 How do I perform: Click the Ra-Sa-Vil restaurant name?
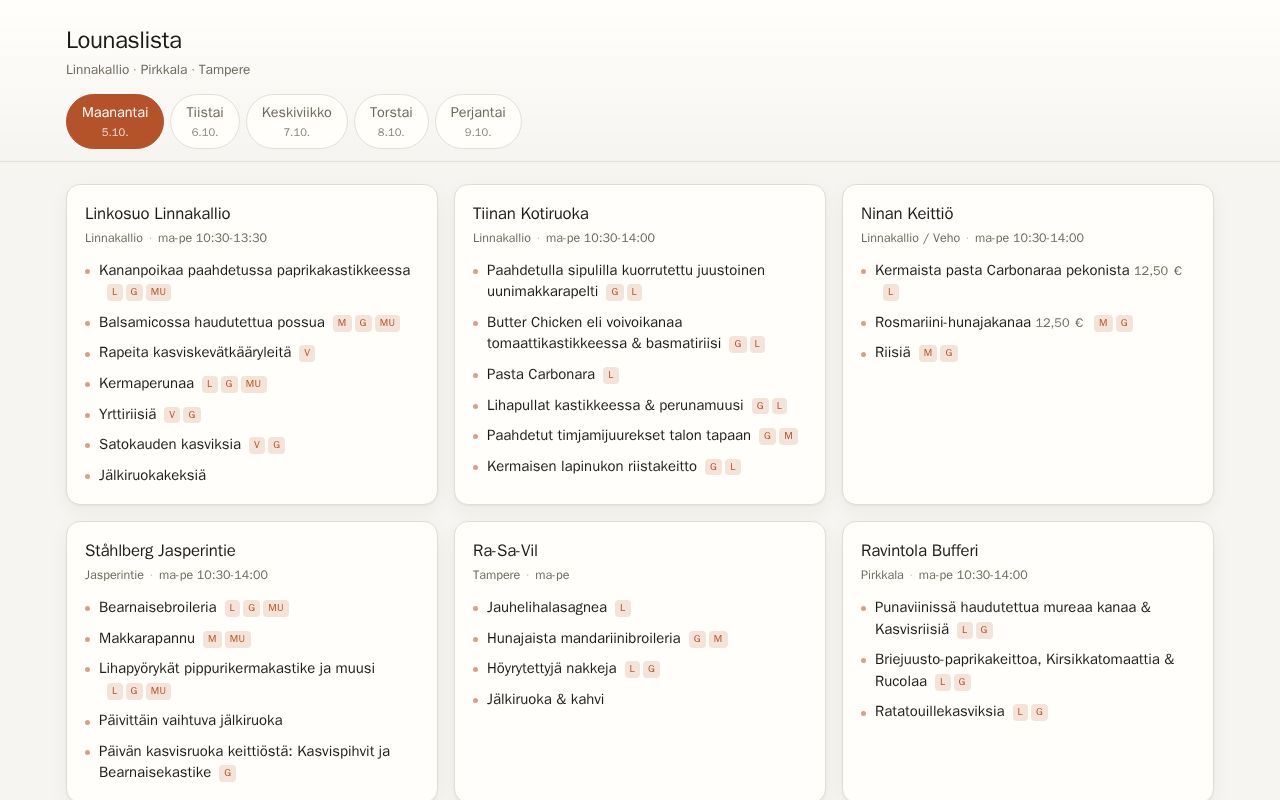505,550
